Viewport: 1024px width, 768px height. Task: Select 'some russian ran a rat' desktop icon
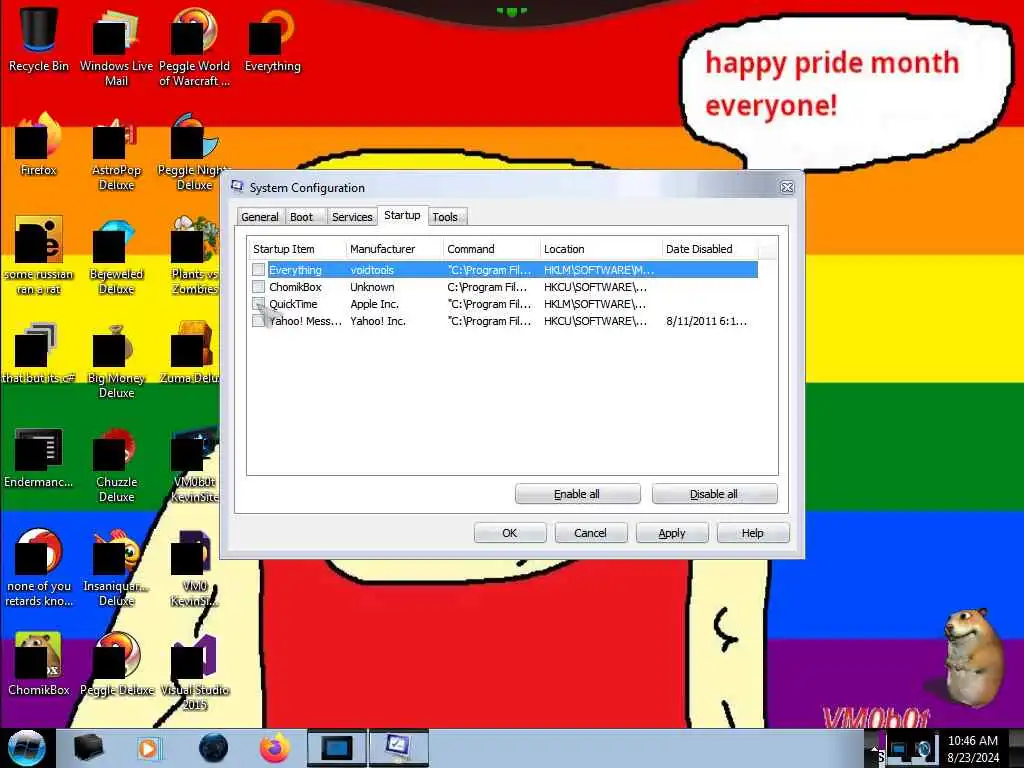(39, 256)
